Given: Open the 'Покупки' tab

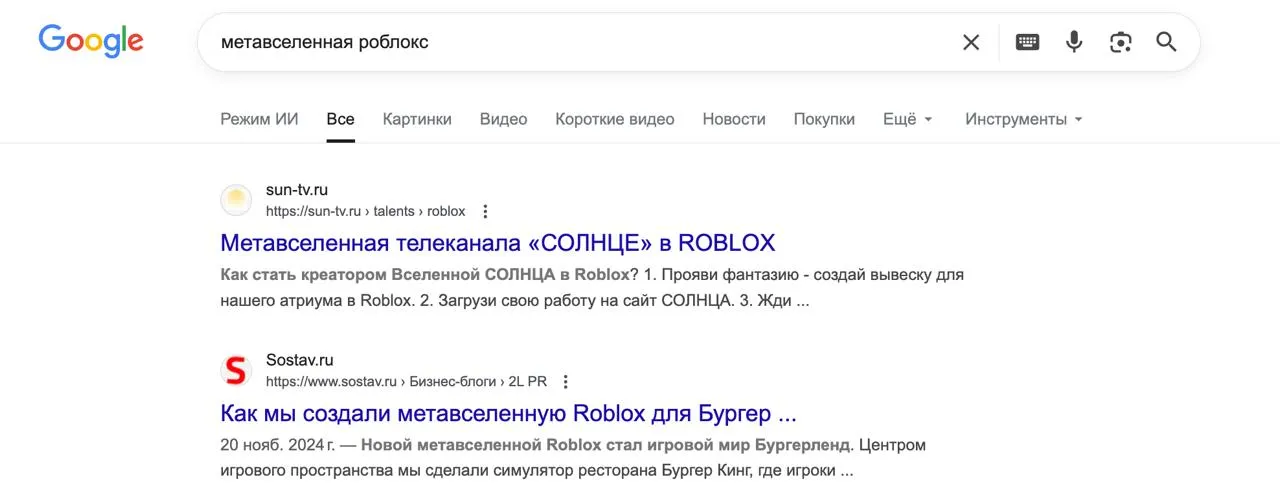Looking at the screenshot, I should coord(824,119).
